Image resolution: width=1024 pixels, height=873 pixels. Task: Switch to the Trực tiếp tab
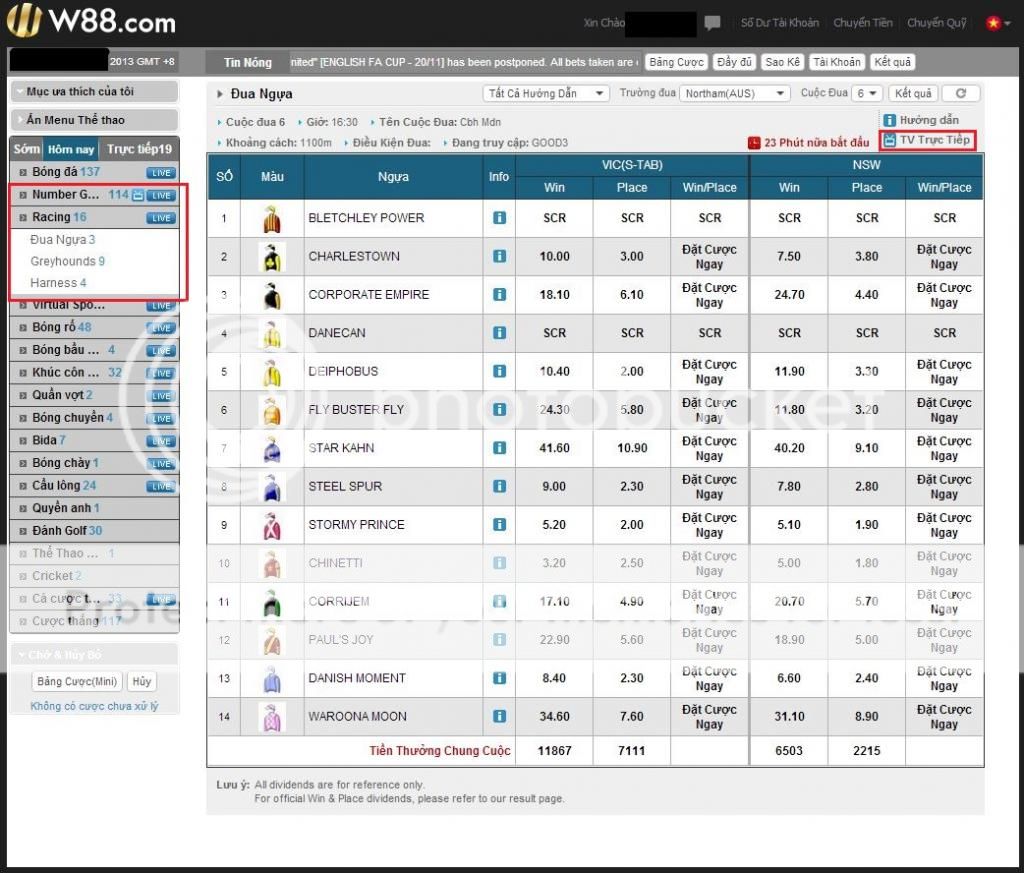[x=139, y=149]
